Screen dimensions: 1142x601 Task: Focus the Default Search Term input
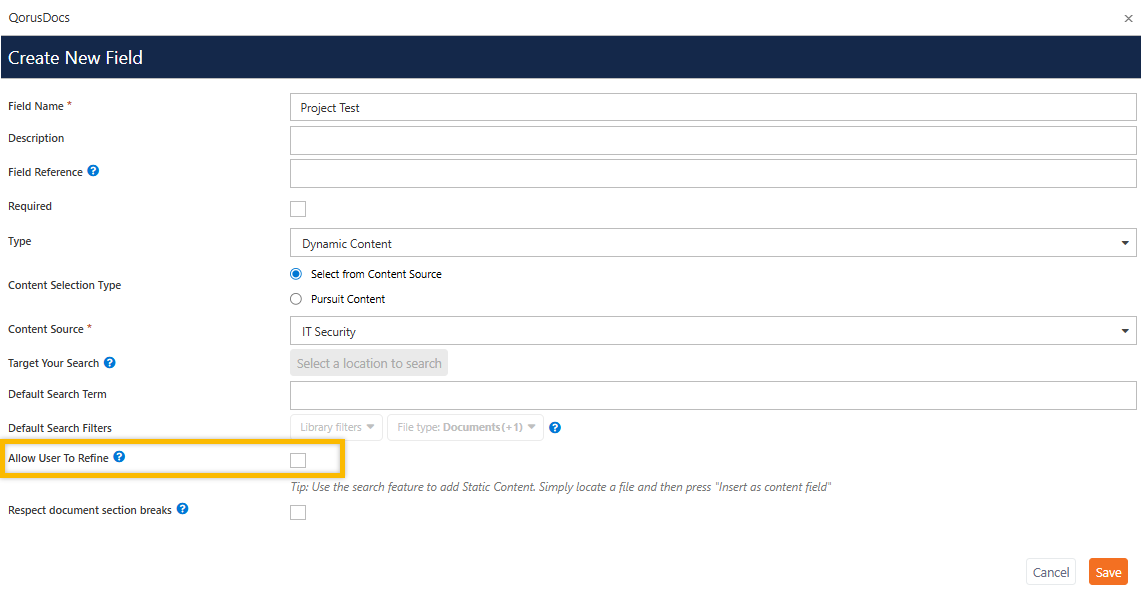(x=712, y=395)
